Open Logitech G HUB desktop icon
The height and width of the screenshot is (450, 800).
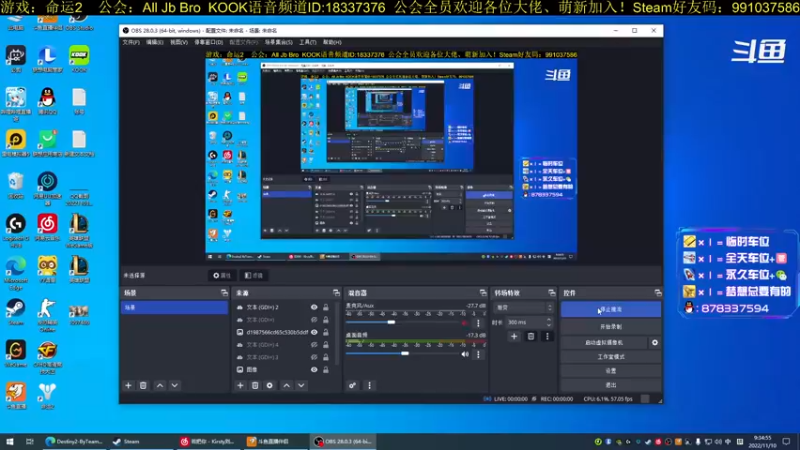[16, 231]
